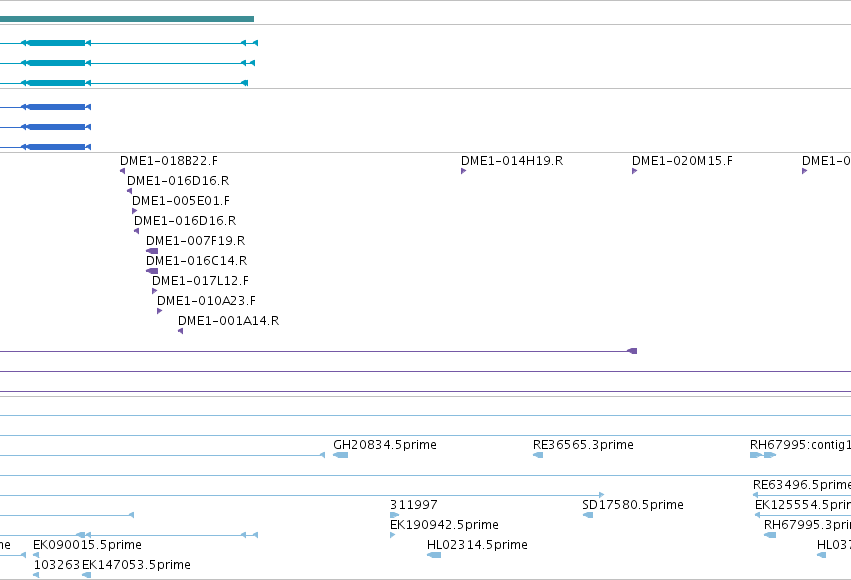
Task: Click the EK090015.5prime label
Action: click(x=87, y=544)
